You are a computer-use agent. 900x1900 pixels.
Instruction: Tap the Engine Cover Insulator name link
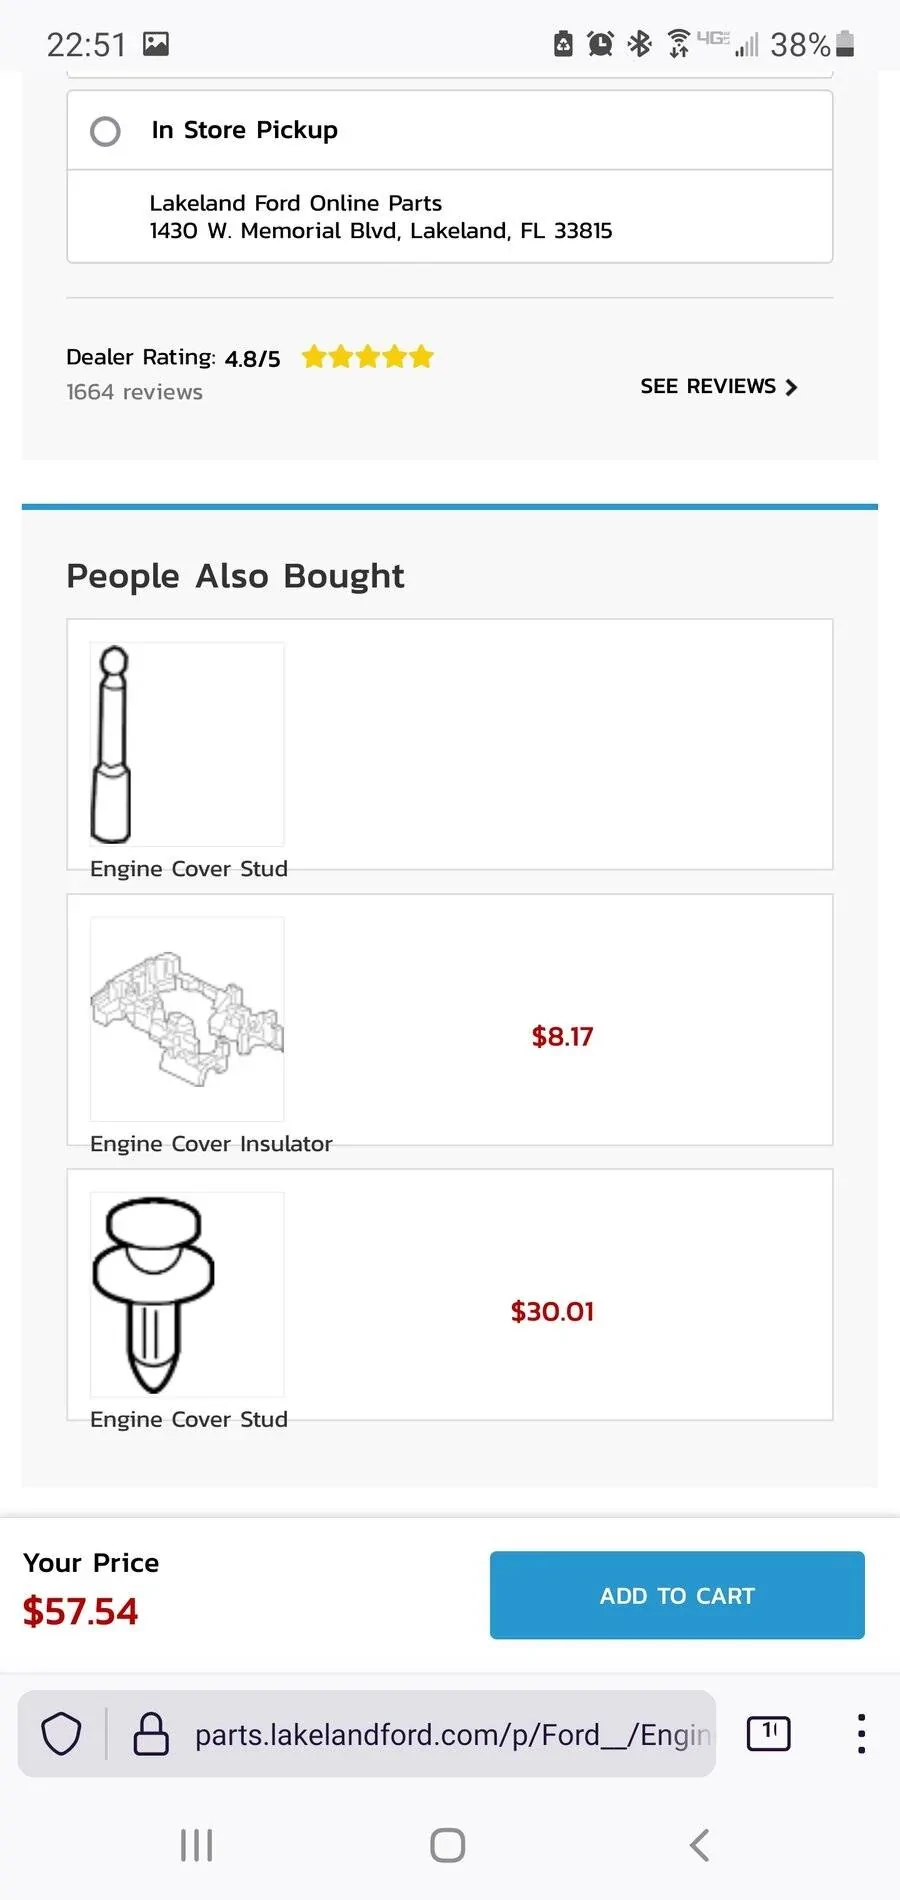211,1144
